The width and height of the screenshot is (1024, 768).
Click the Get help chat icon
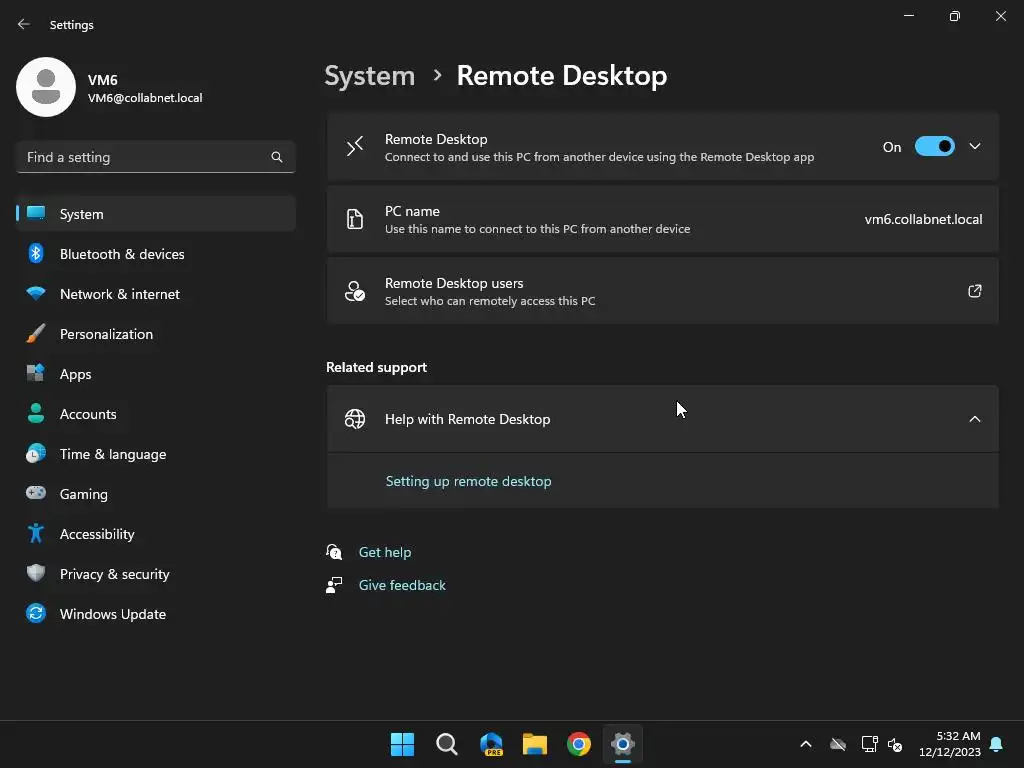point(334,552)
